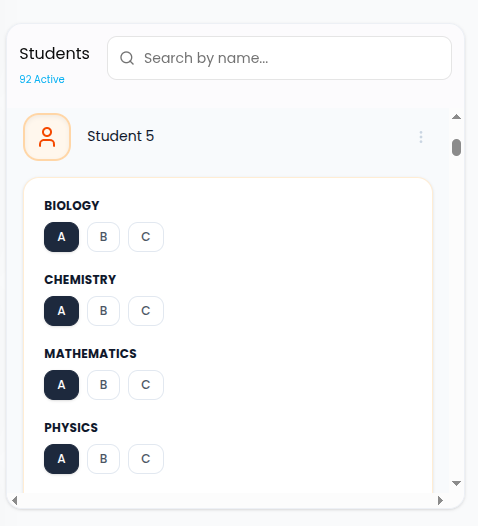The width and height of the screenshot is (478, 526).
Task: Click the scroll left arrow
Action: (14, 501)
